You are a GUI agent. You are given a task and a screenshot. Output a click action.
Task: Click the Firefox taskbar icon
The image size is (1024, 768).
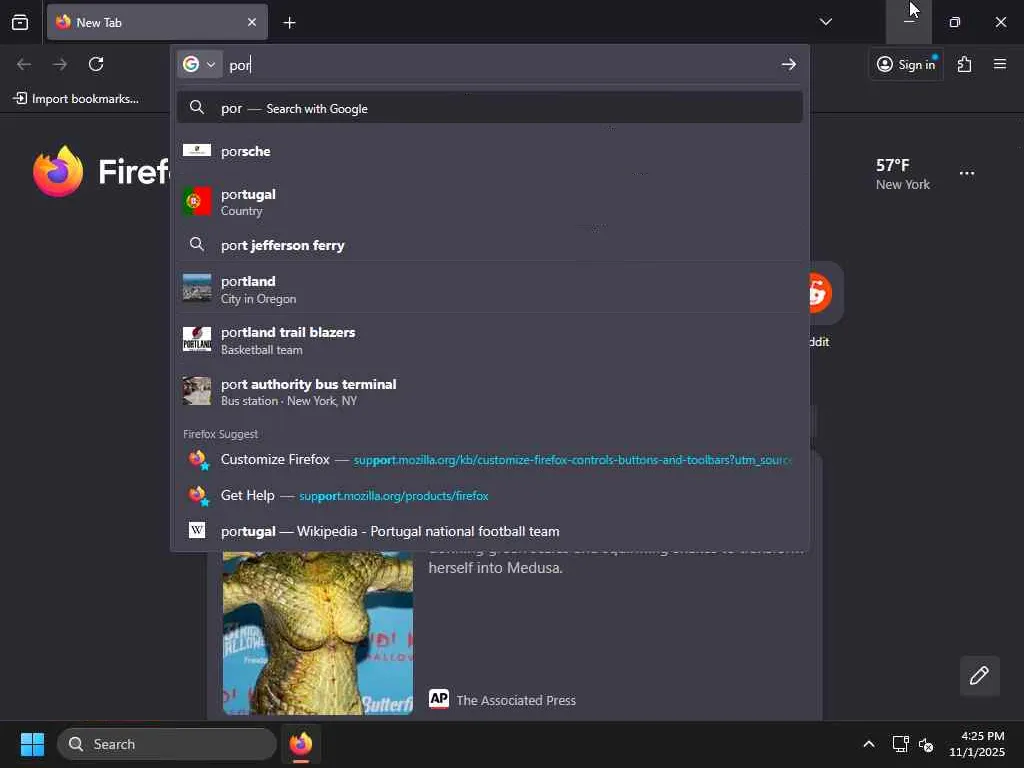click(x=301, y=744)
